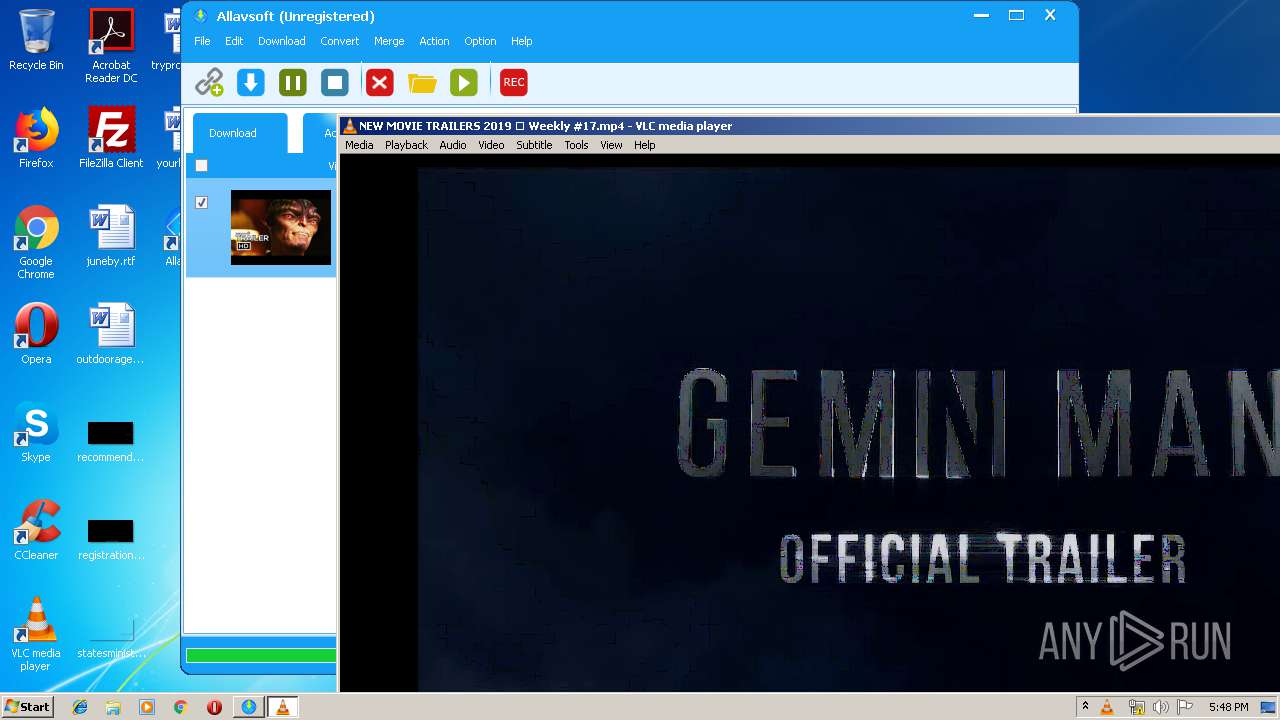Select the outdoorage document on desktop
Image resolution: width=1280 pixels, height=720 pixels.
pyautogui.click(x=111, y=334)
